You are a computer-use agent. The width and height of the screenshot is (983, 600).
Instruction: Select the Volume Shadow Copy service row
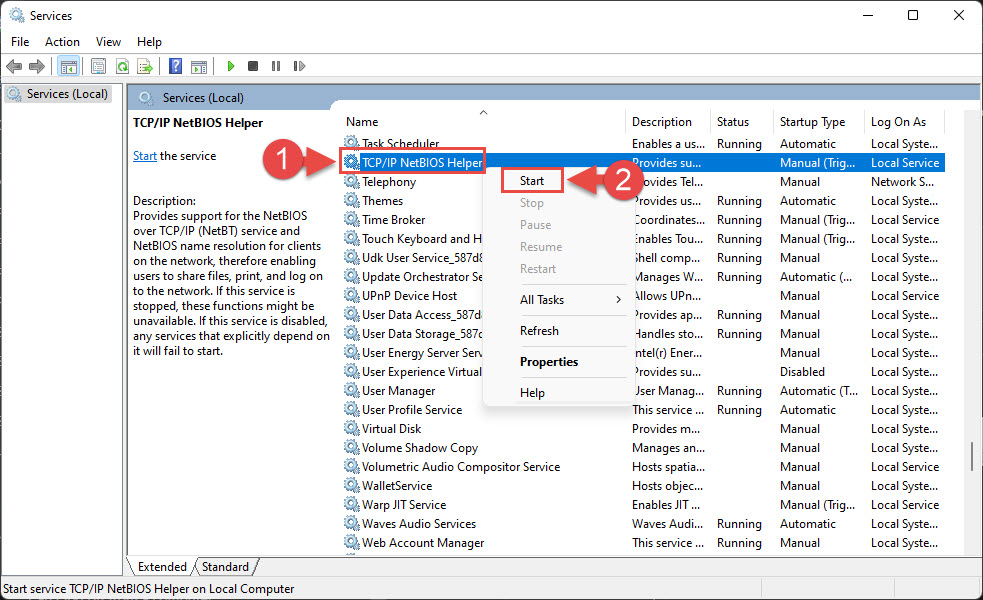point(420,448)
